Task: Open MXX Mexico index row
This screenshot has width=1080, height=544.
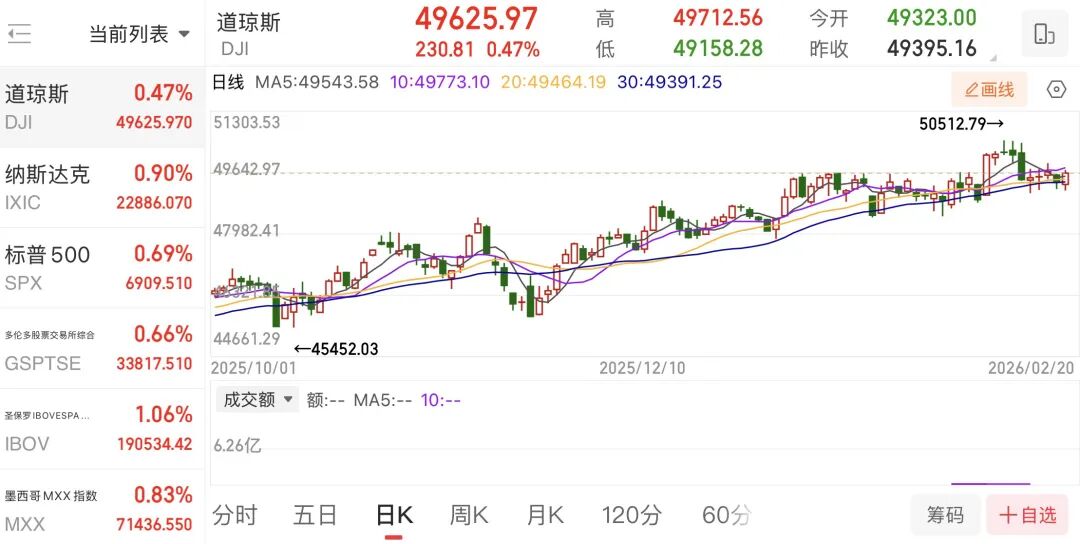Action: coord(100,509)
